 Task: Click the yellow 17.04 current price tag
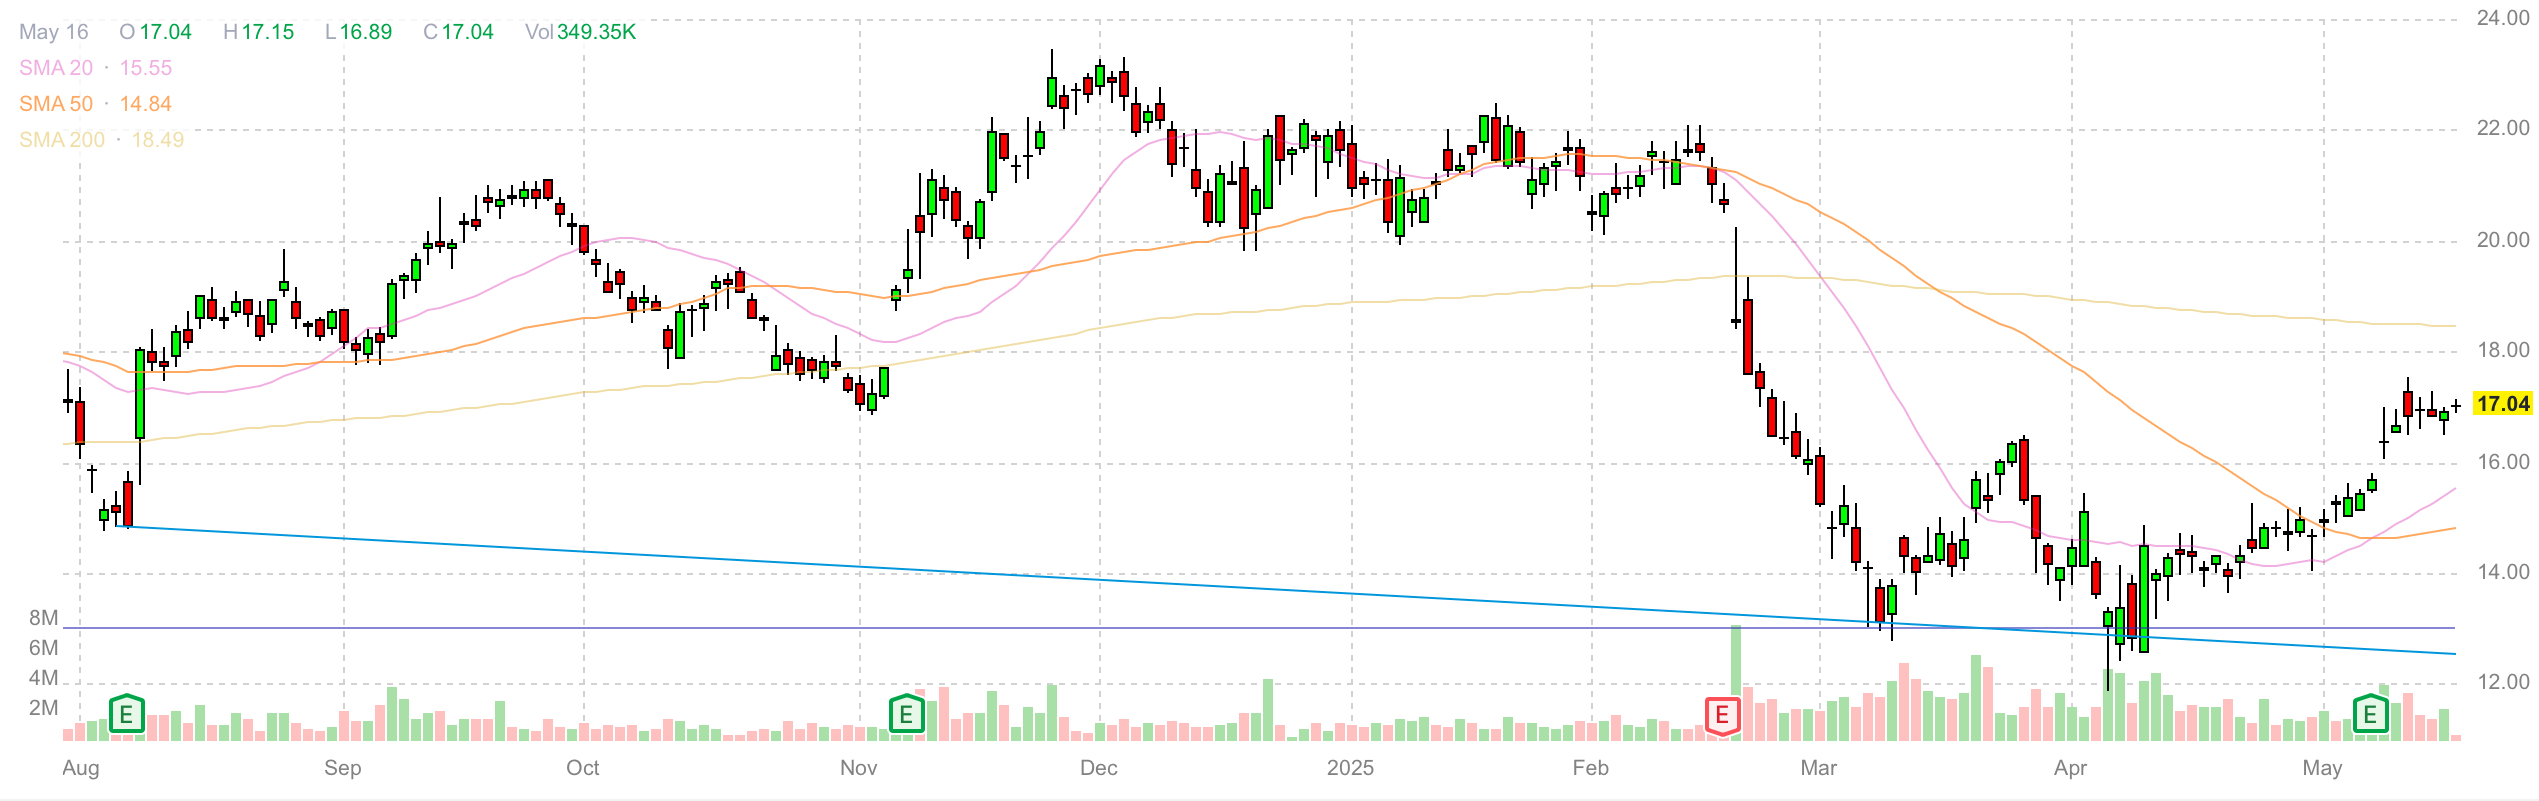[x=2502, y=404]
